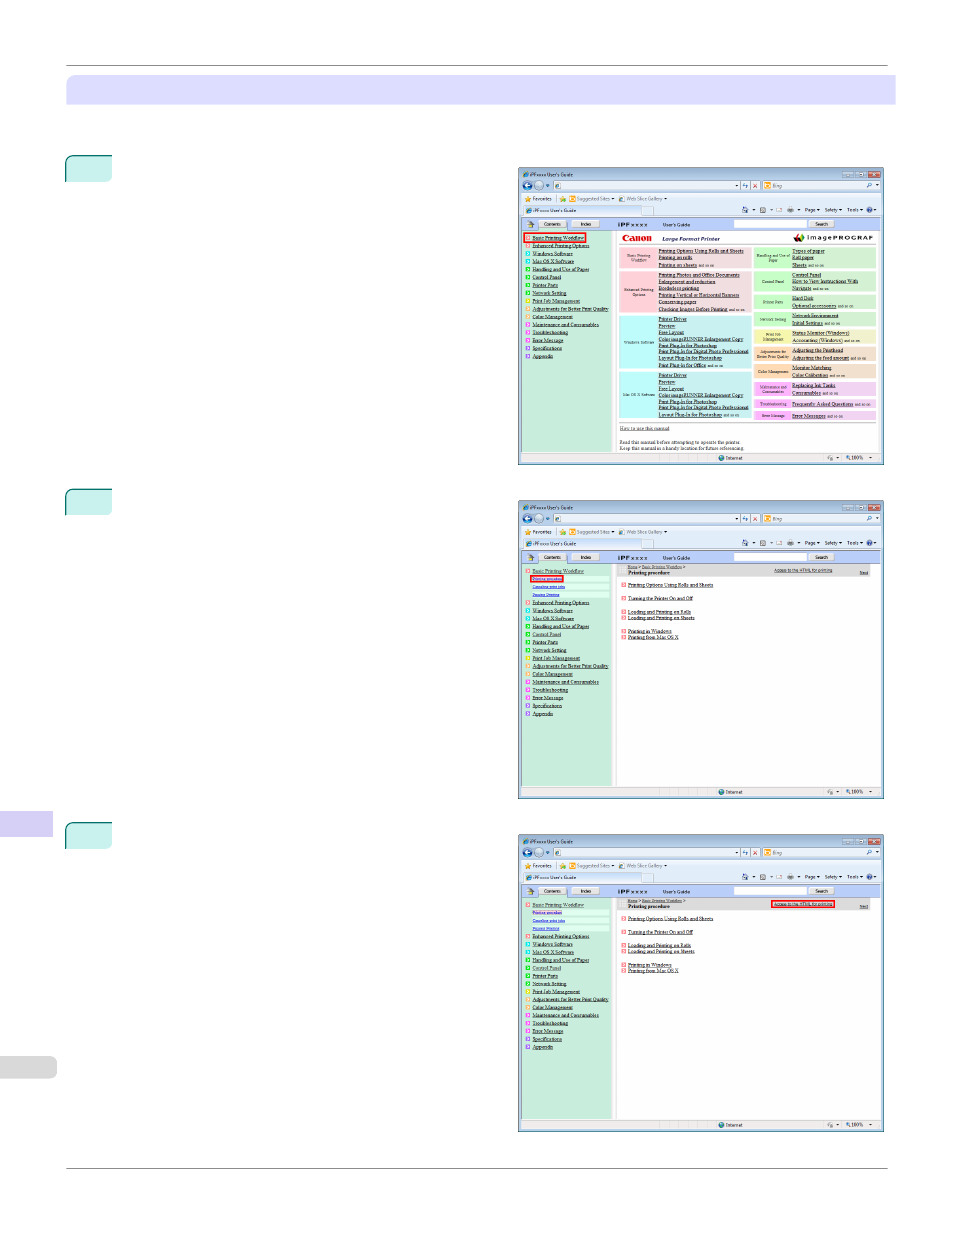
Task: Click the back arrow in the middle browser window
Action: 527,518
